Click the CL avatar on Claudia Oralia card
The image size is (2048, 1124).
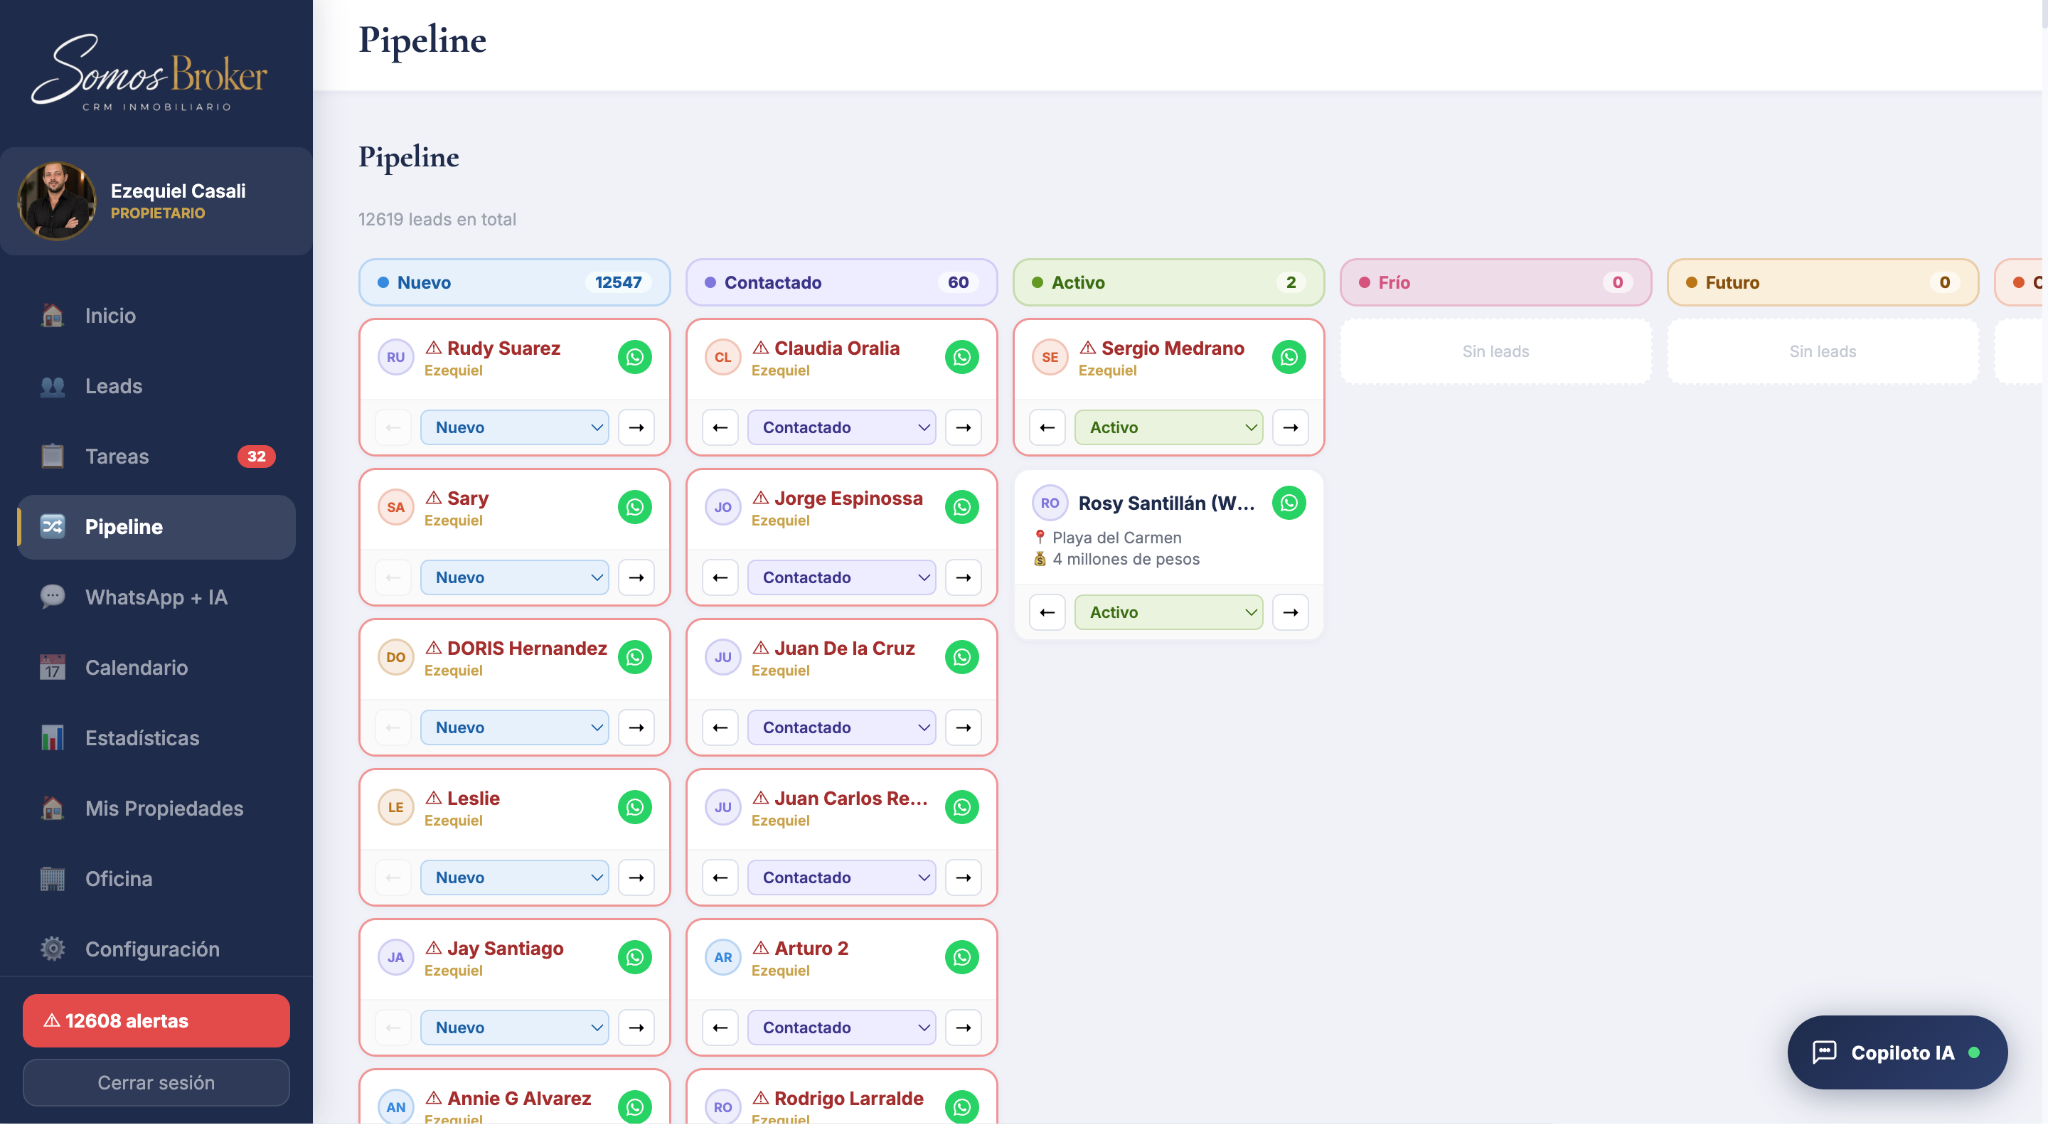pyautogui.click(x=723, y=357)
